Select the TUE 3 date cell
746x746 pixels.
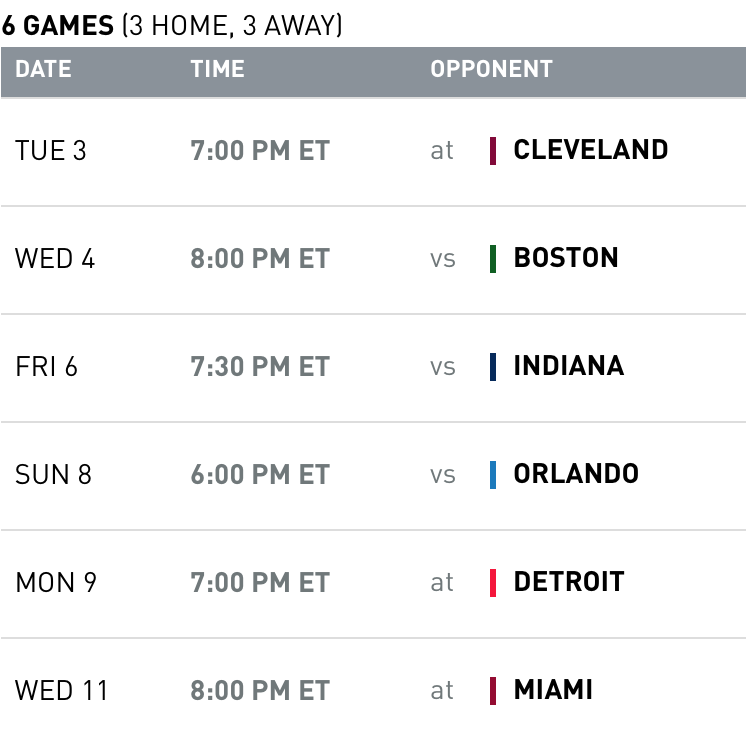coord(51,151)
